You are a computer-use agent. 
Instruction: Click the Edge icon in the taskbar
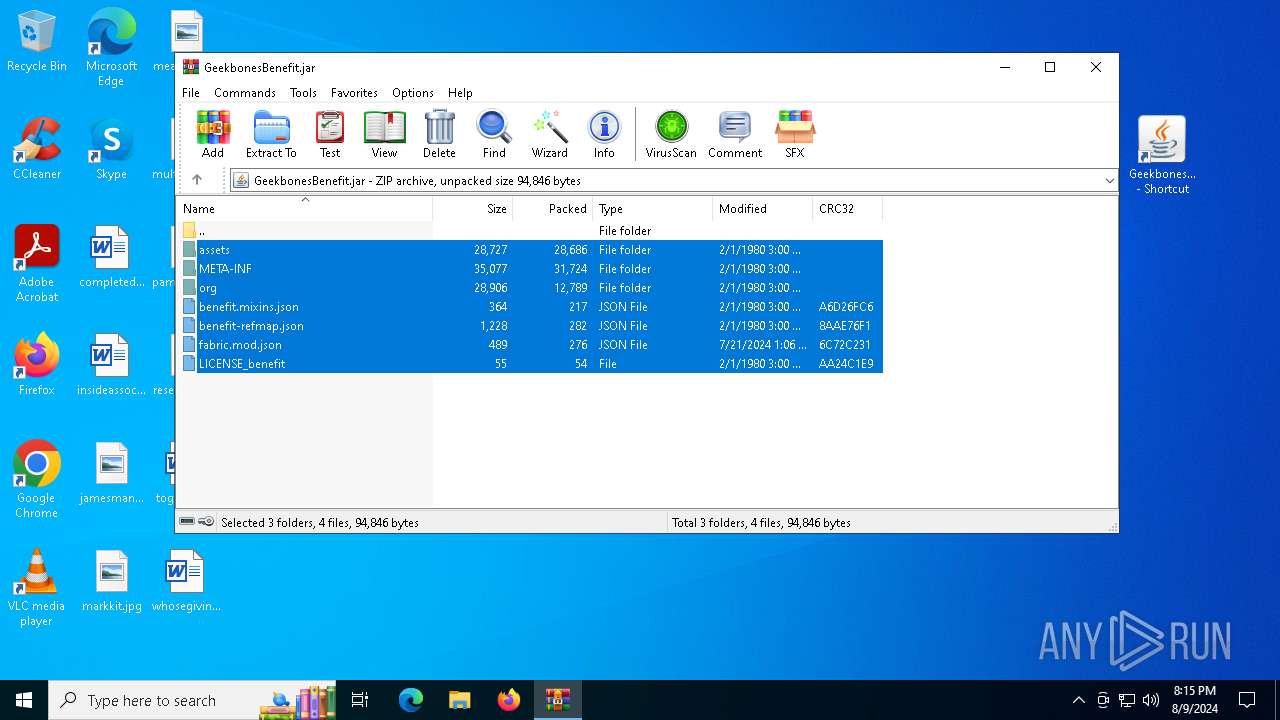pyautogui.click(x=411, y=700)
